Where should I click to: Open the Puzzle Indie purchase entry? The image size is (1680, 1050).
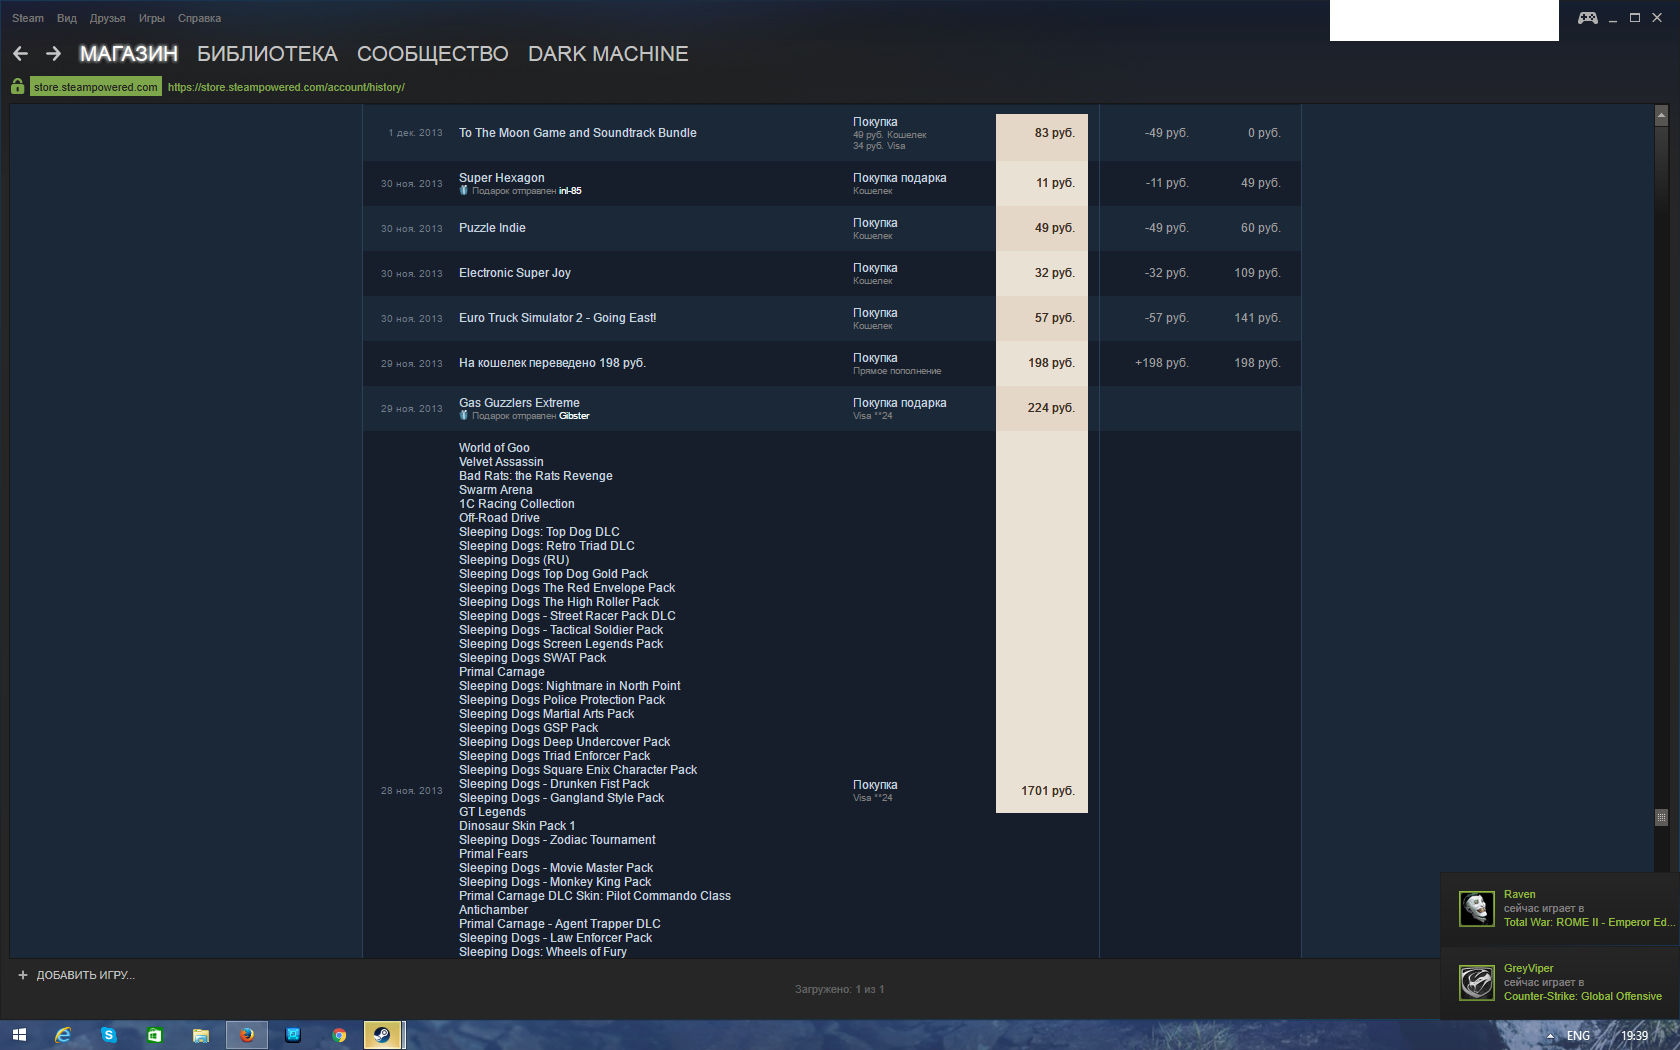click(x=492, y=228)
